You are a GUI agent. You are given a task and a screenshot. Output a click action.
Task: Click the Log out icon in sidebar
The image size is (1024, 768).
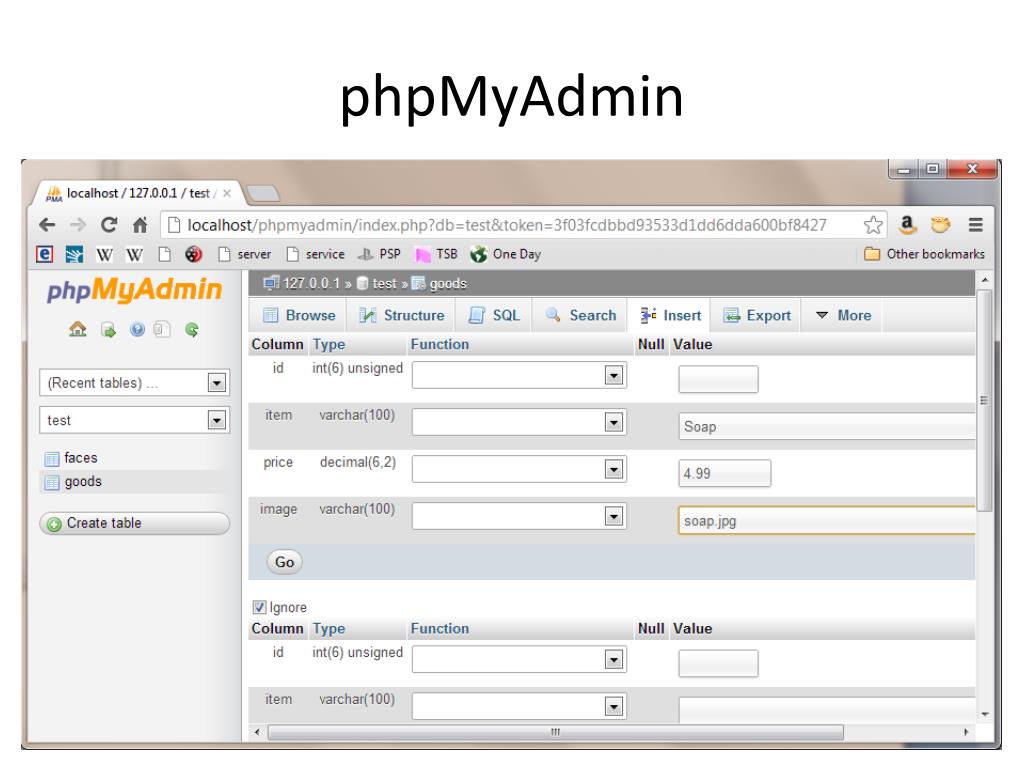point(108,330)
